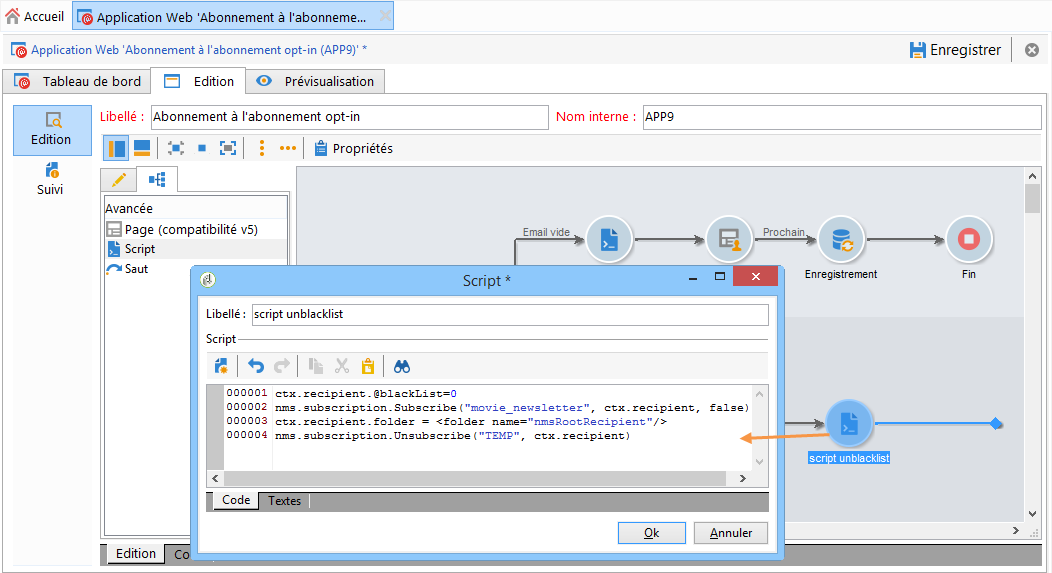Select the Saut item in palette

196,268
